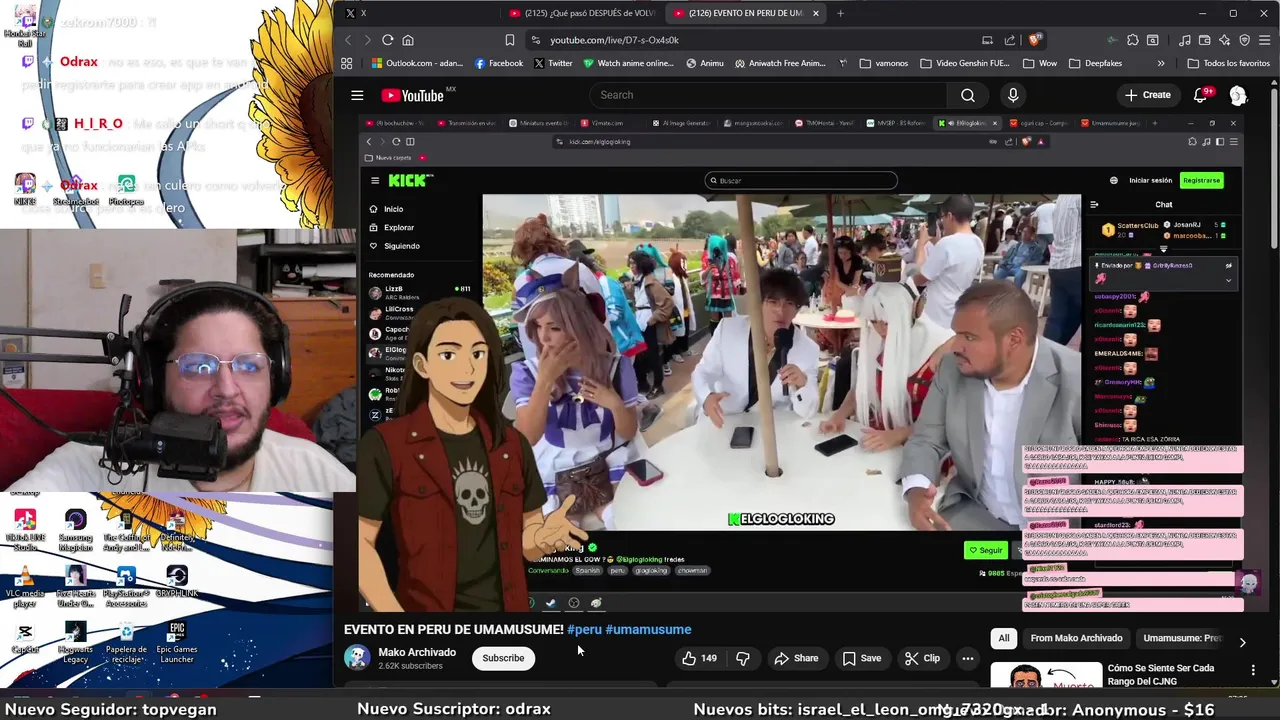Screen dimensions: 1280x720
Task: Bookmark this page with the bookmark icon
Action: pyautogui.click(x=510, y=40)
